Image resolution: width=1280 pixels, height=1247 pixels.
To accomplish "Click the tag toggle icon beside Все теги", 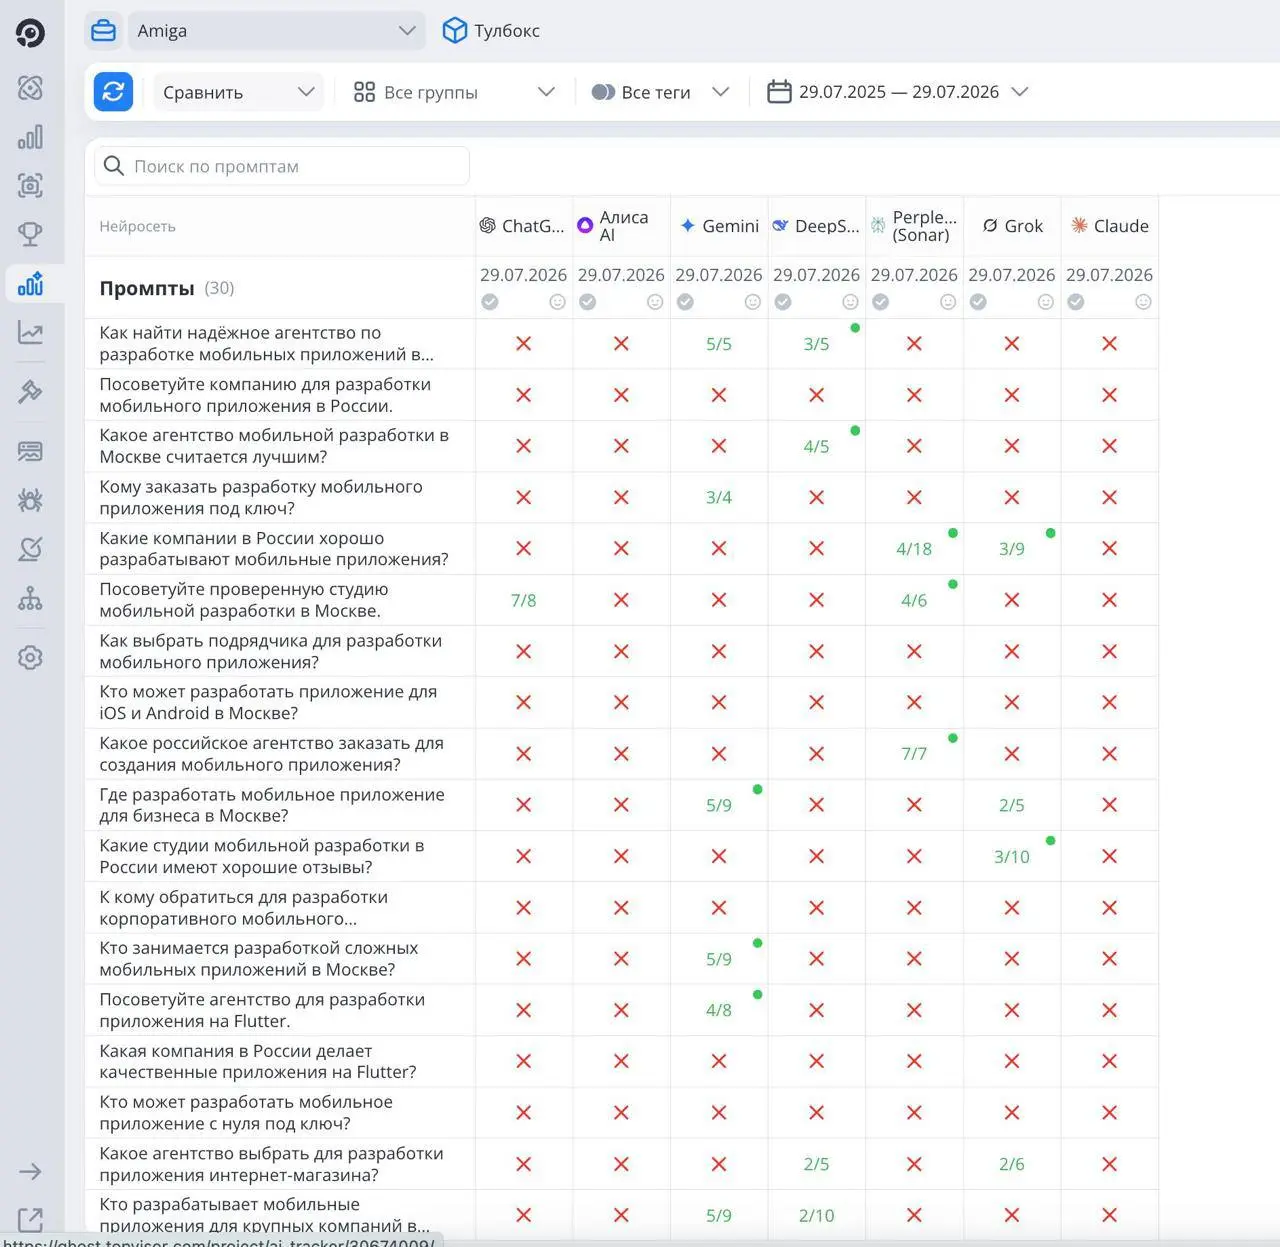I will tap(603, 92).
